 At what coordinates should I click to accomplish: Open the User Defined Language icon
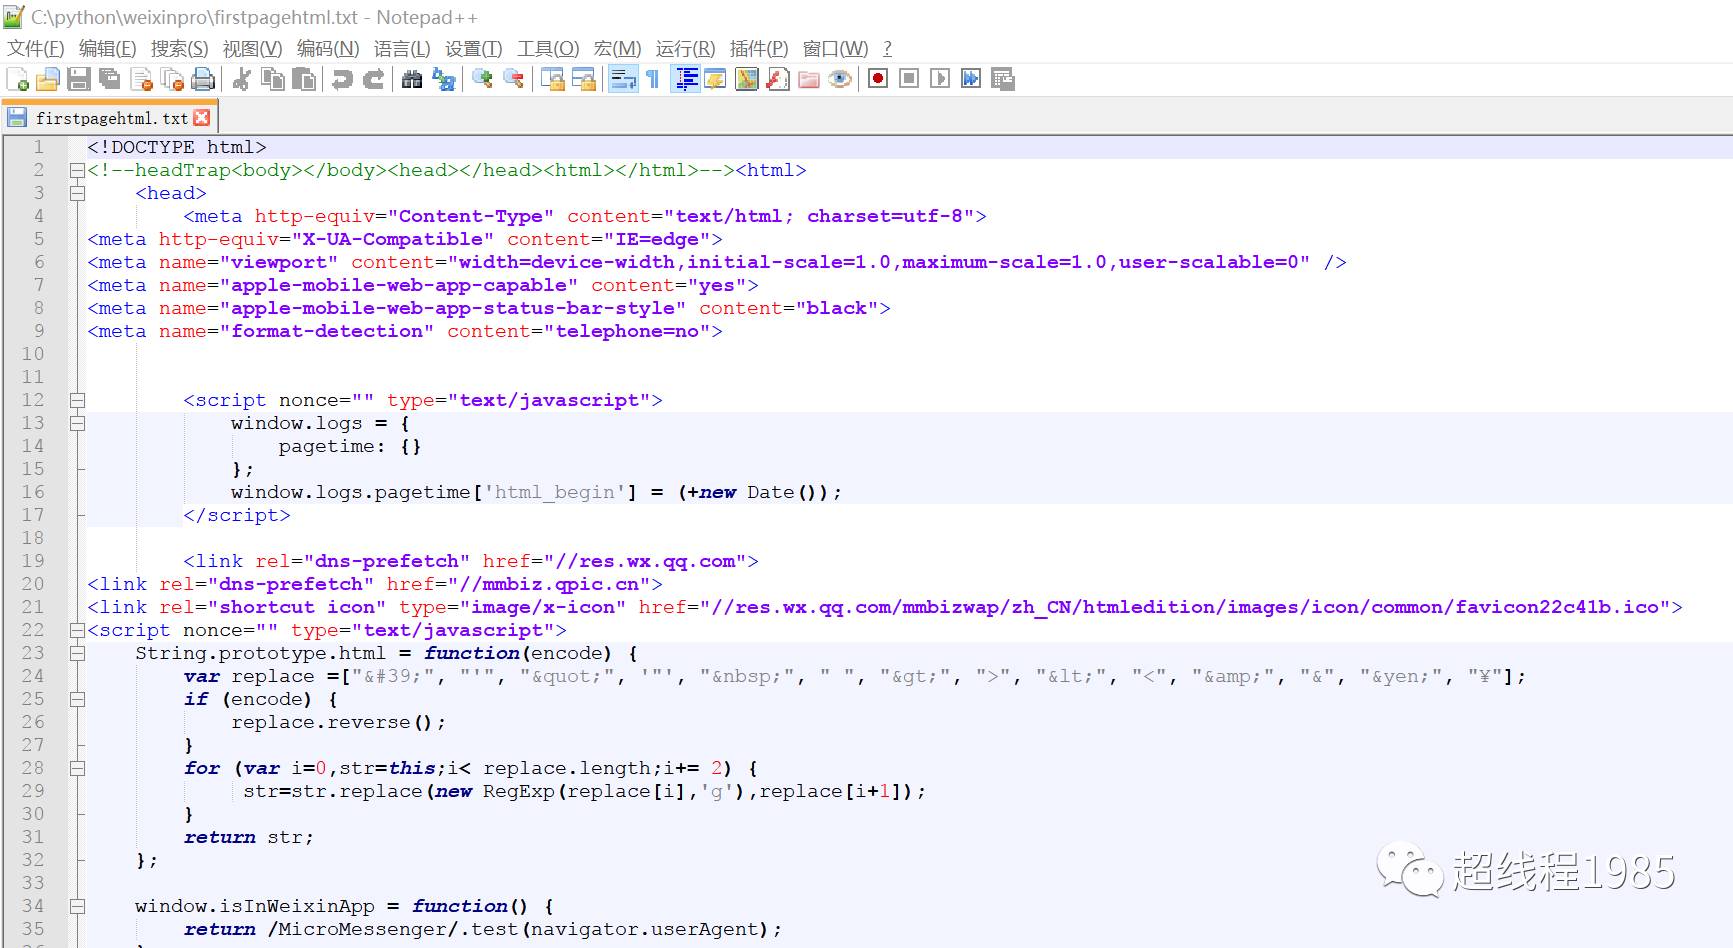[x=716, y=79]
